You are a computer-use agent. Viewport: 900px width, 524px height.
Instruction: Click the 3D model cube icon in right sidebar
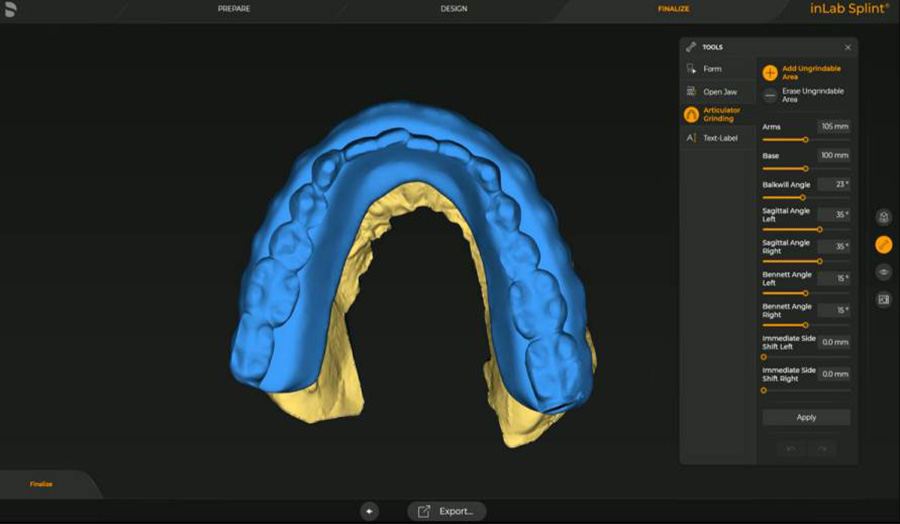click(883, 217)
